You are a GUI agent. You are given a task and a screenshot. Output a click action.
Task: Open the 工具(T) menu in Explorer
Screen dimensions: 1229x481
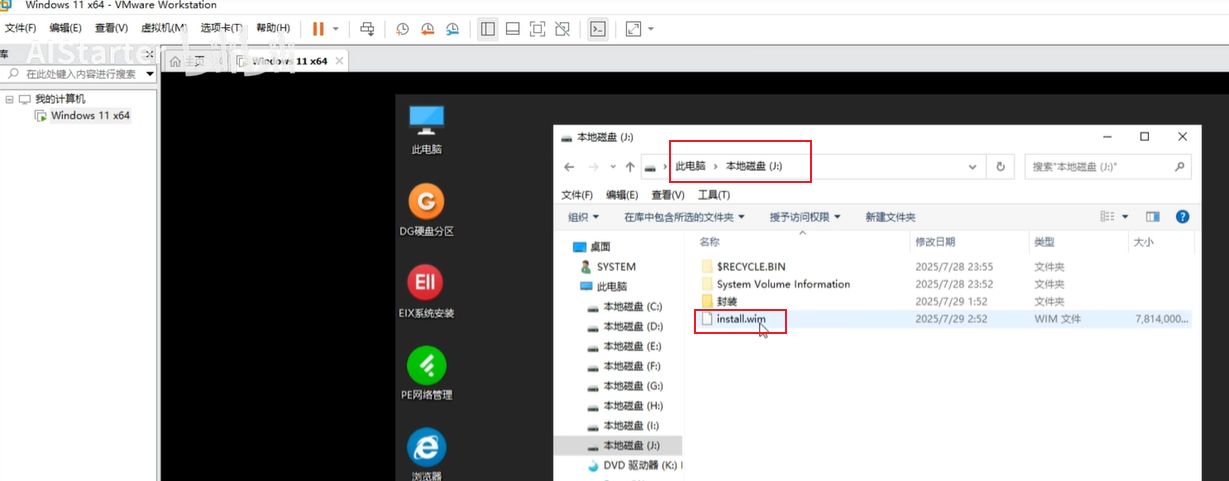[x=713, y=195]
